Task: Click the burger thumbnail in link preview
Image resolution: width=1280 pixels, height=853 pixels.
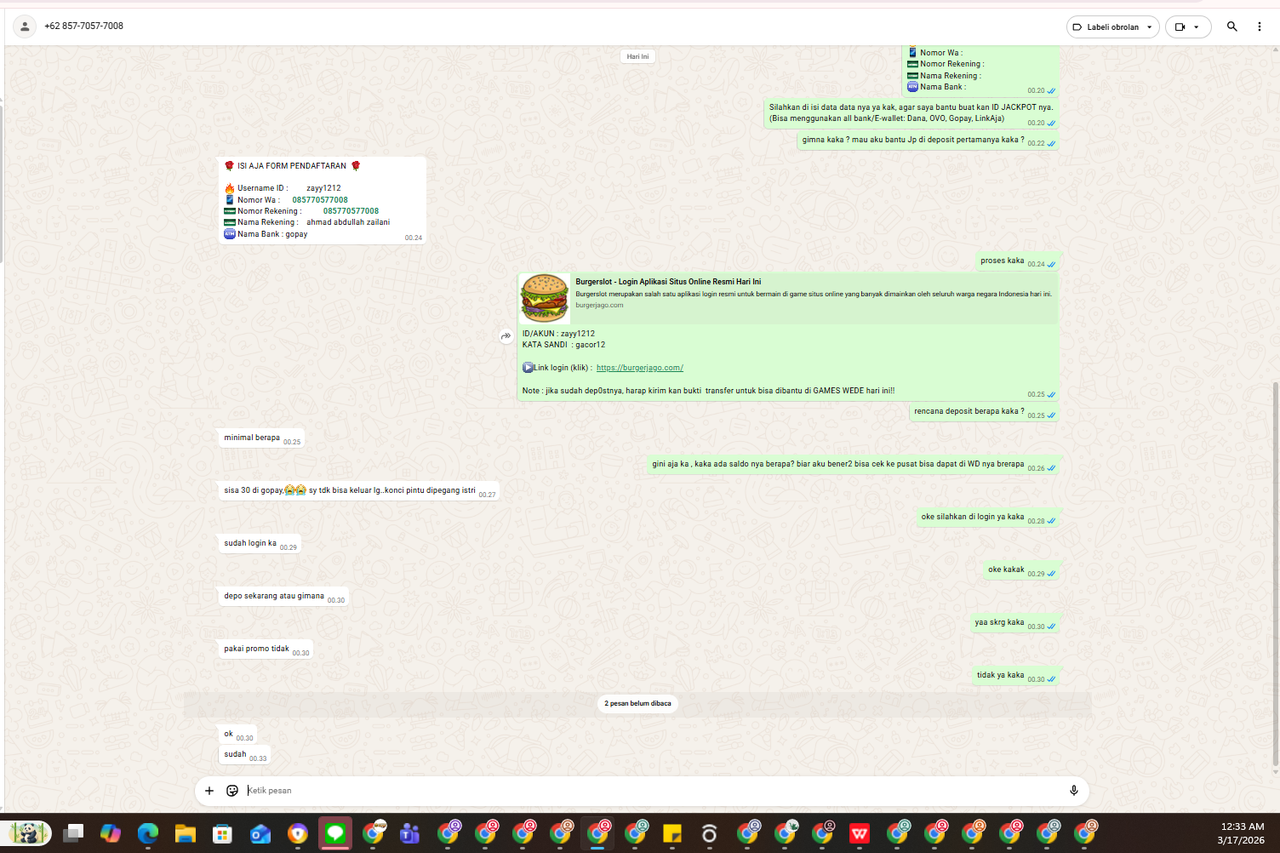Action: point(545,298)
